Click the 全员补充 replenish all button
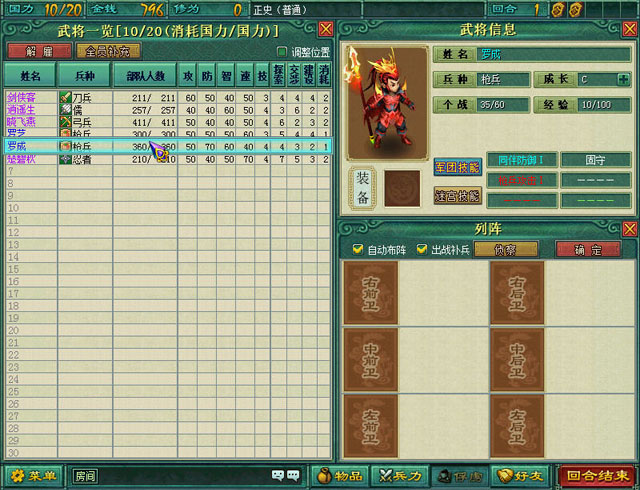This screenshot has height=490, width=640. 108,51
